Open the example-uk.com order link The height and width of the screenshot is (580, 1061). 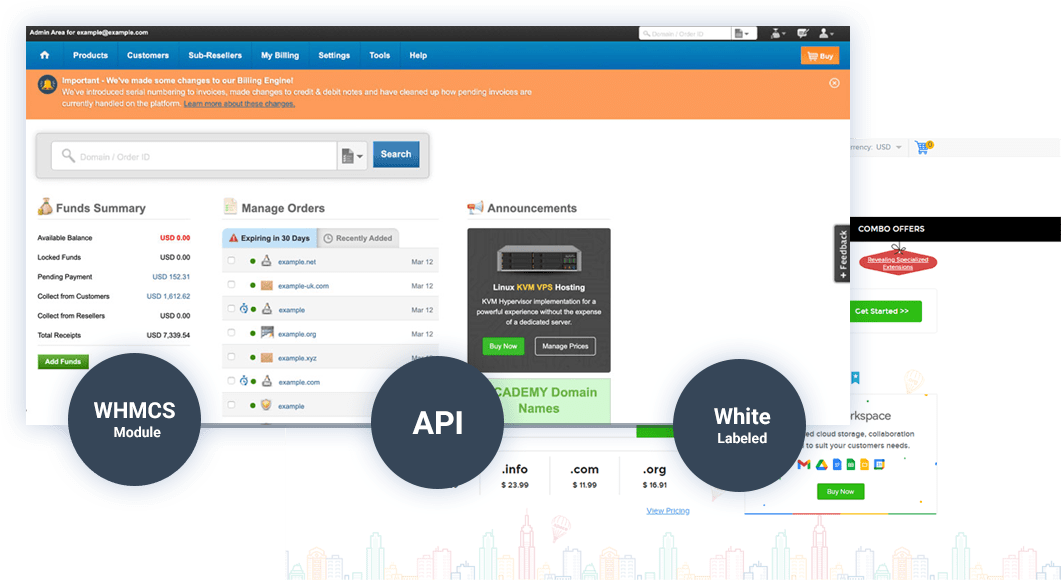click(303, 286)
